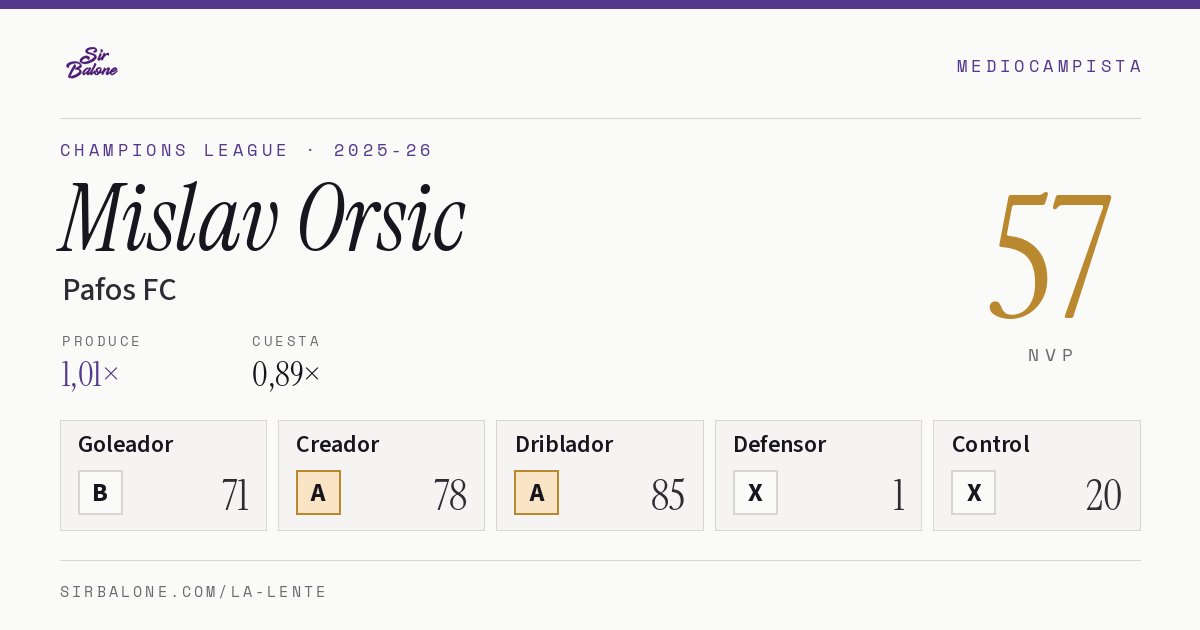Click the gold 57 NVP score

[1051, 257]
